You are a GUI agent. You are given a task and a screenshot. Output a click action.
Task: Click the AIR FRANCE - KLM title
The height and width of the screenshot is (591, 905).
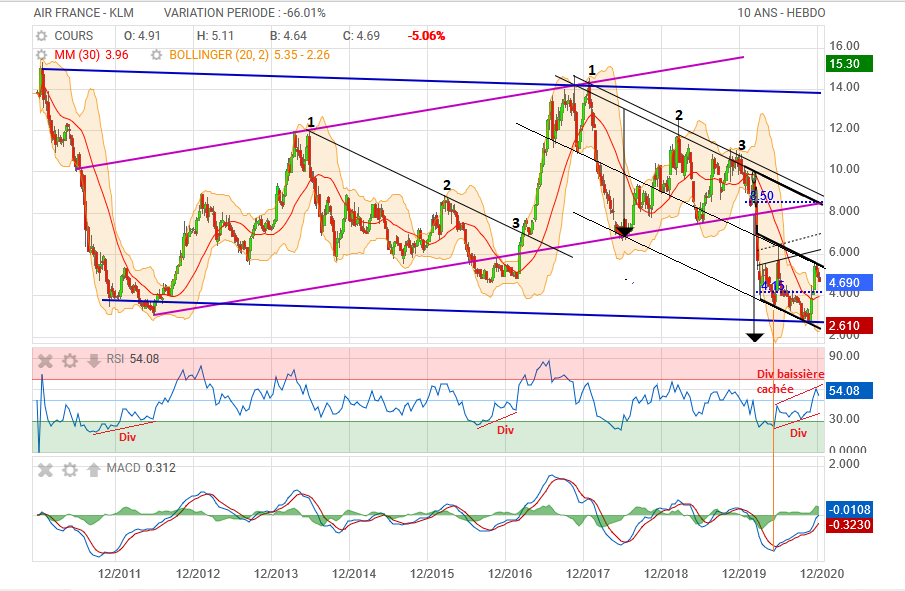coord(84,13)
